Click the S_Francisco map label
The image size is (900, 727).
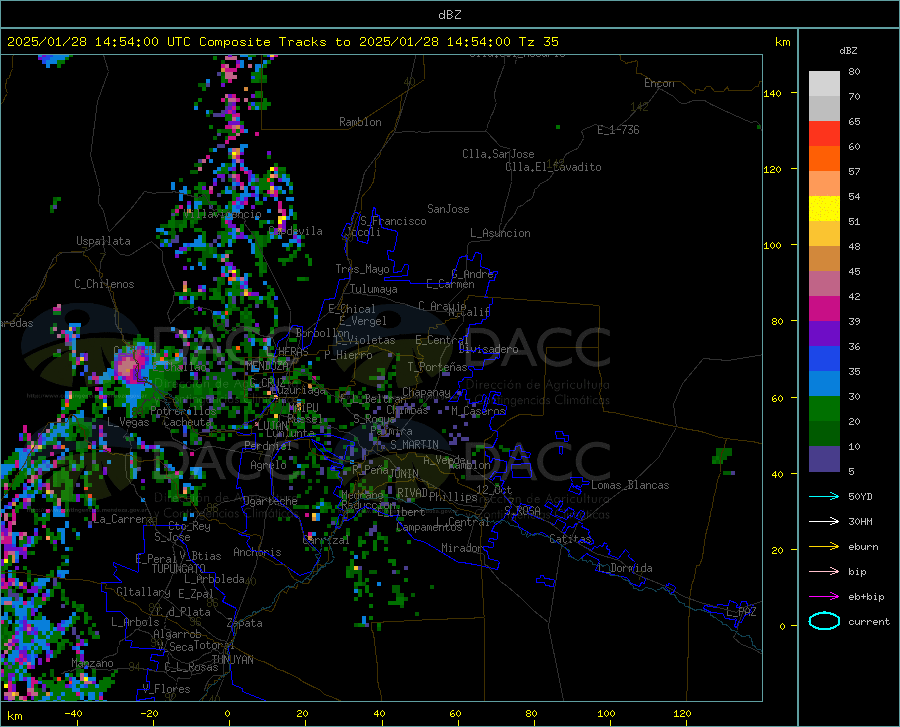click(393, 221)
